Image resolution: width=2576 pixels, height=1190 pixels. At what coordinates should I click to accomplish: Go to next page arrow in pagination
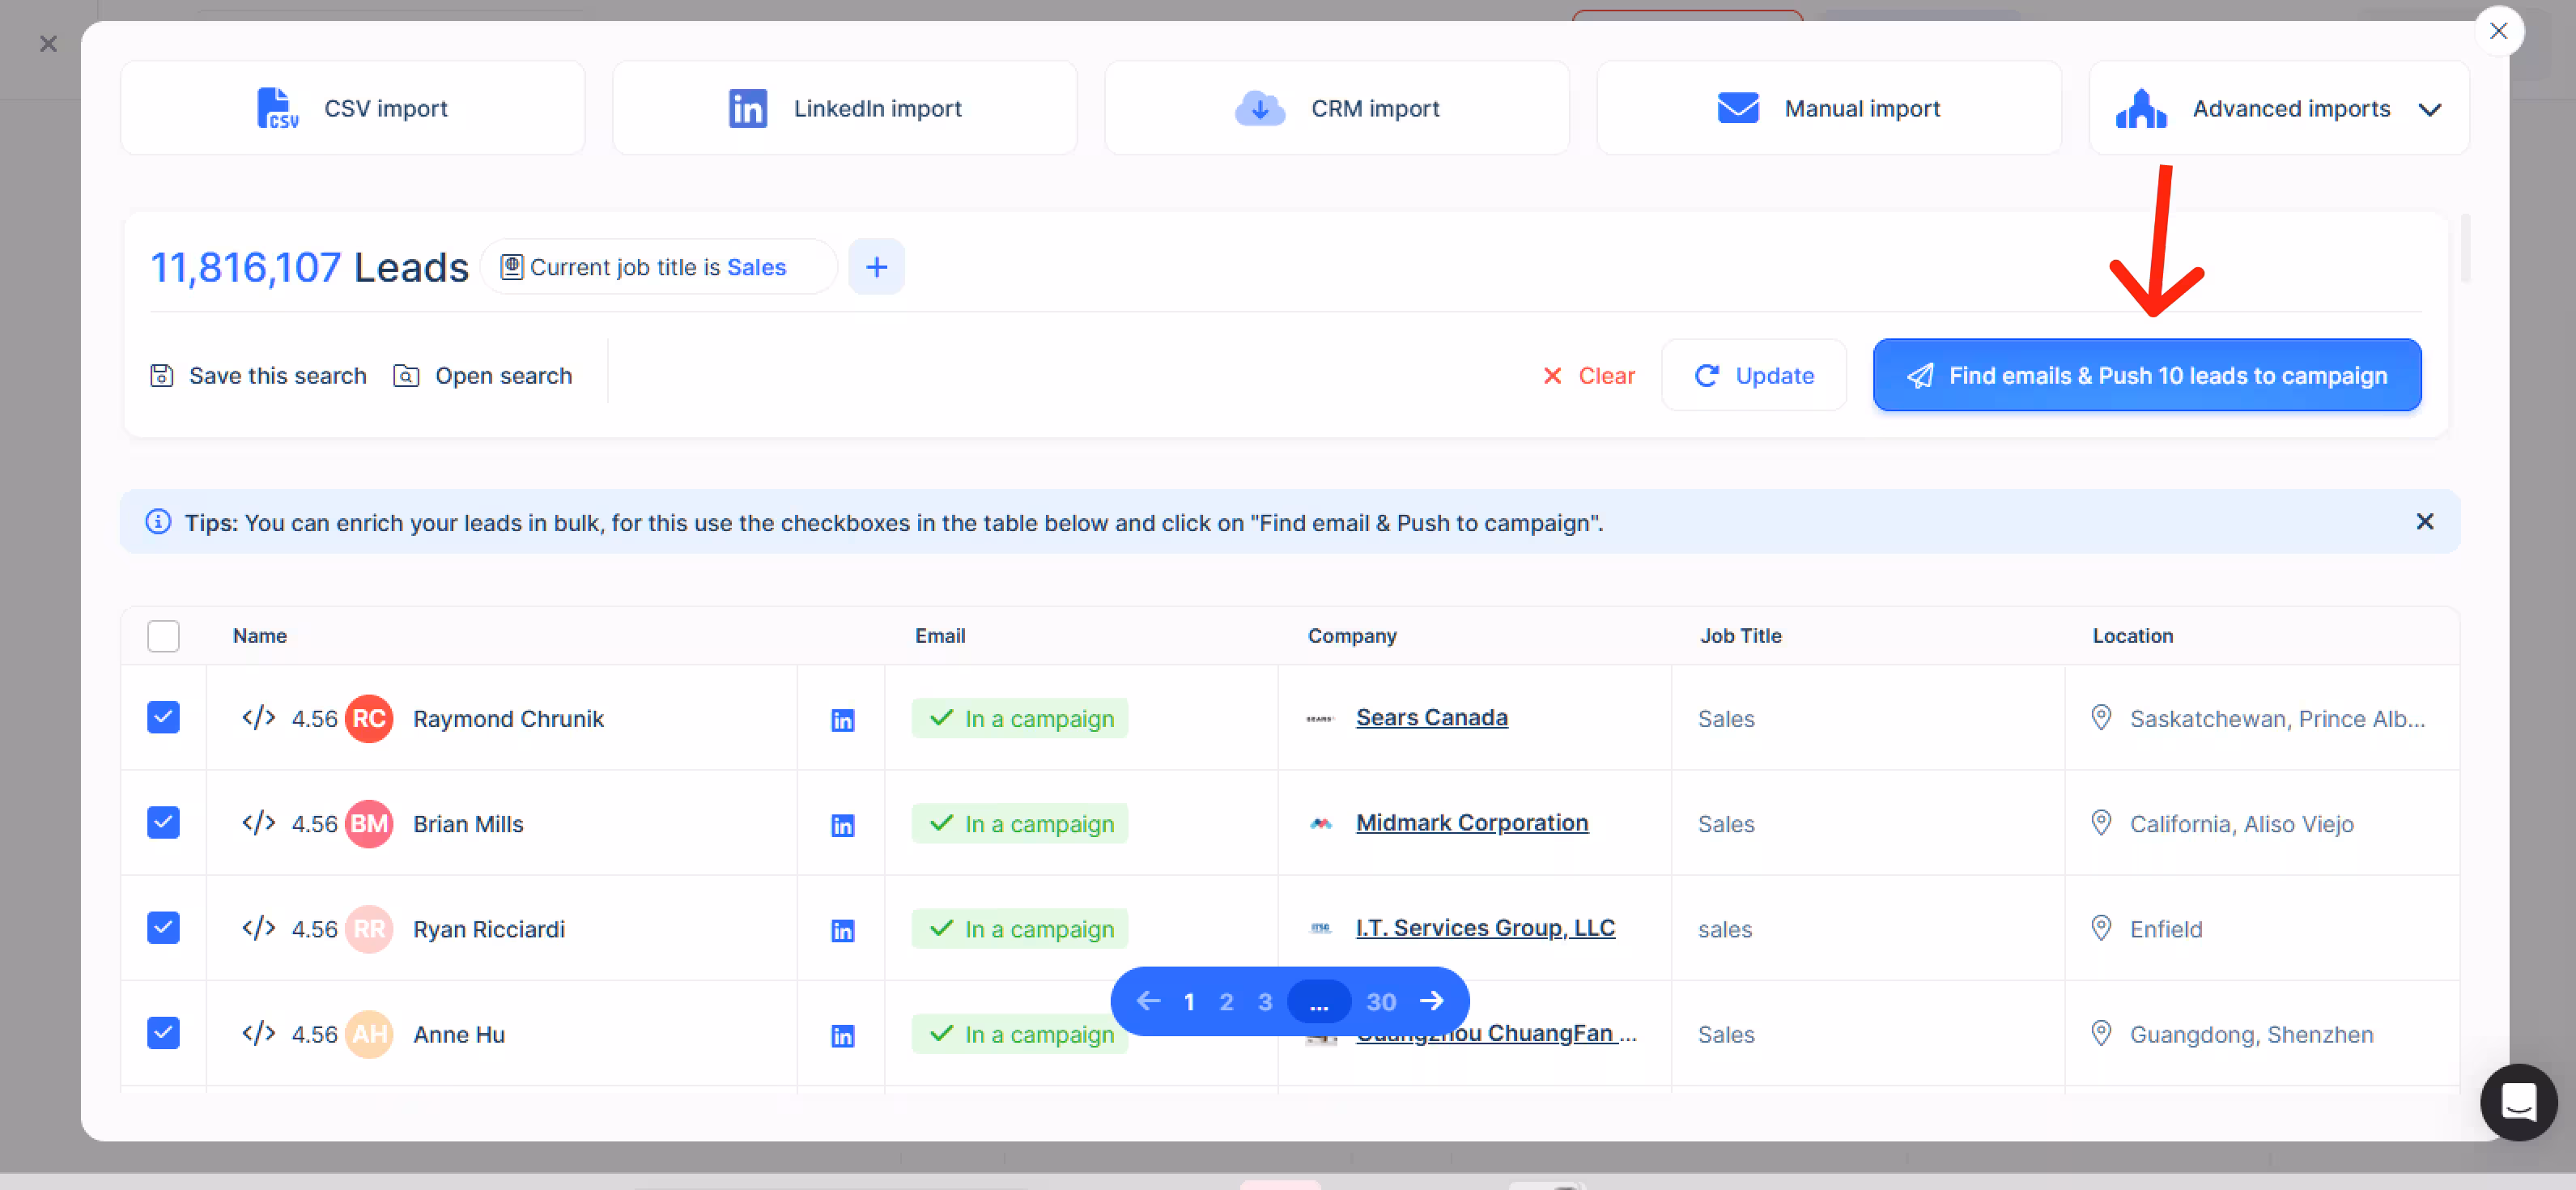(x=1432, y=1001)
